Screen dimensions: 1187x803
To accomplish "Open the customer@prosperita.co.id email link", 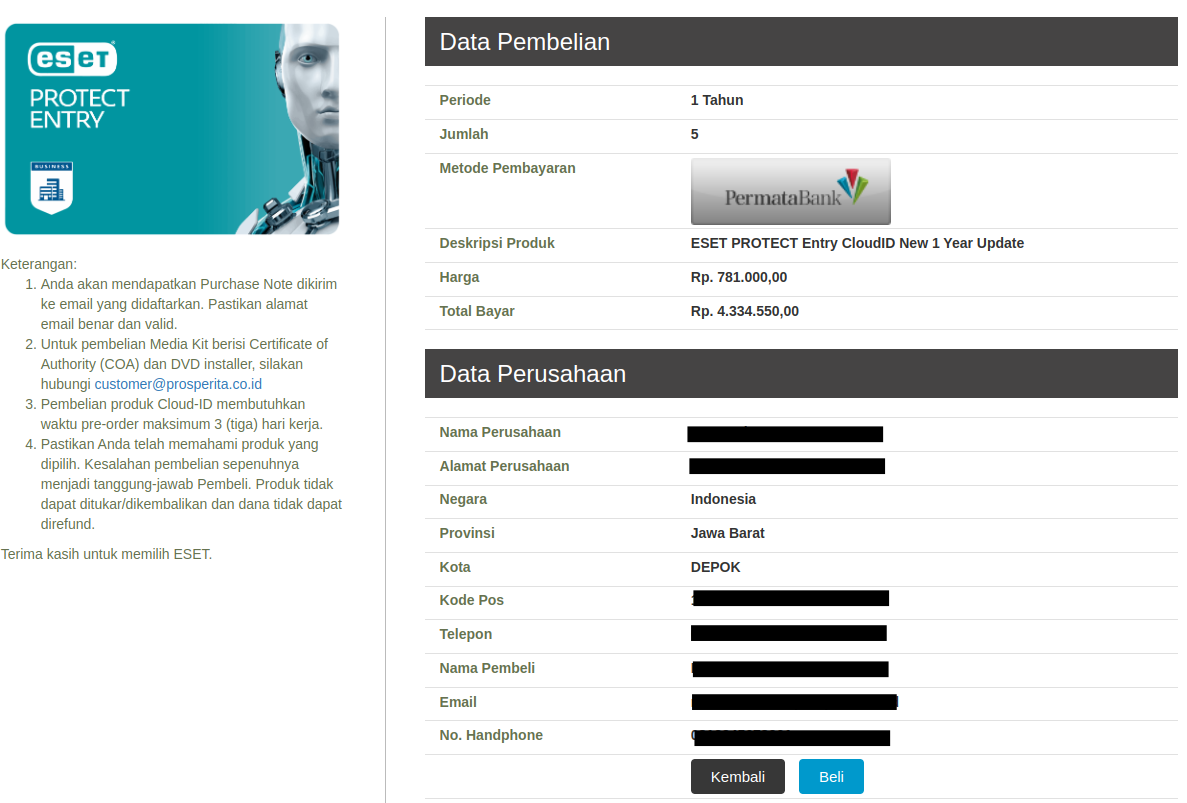I will [x=178, y=384].
